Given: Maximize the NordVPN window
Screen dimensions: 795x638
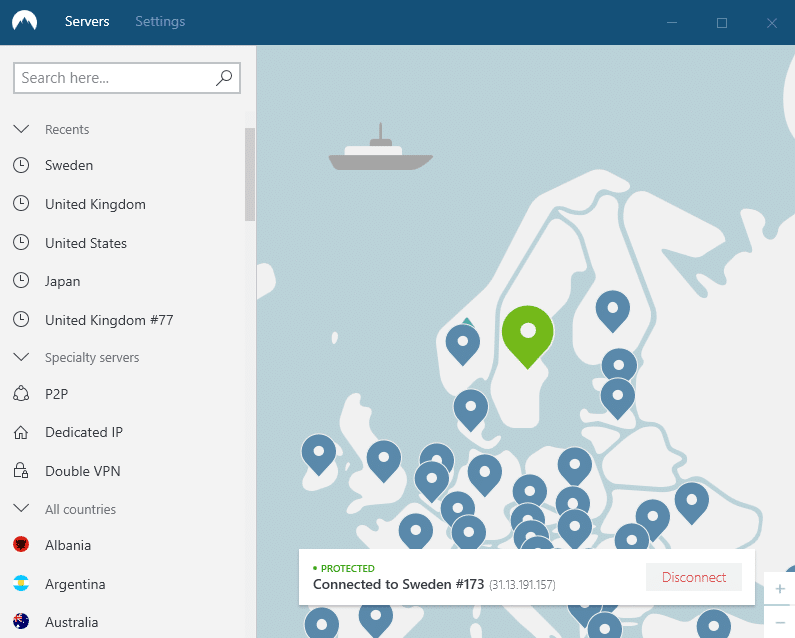Looking at the screenshot, I should 722,22.
